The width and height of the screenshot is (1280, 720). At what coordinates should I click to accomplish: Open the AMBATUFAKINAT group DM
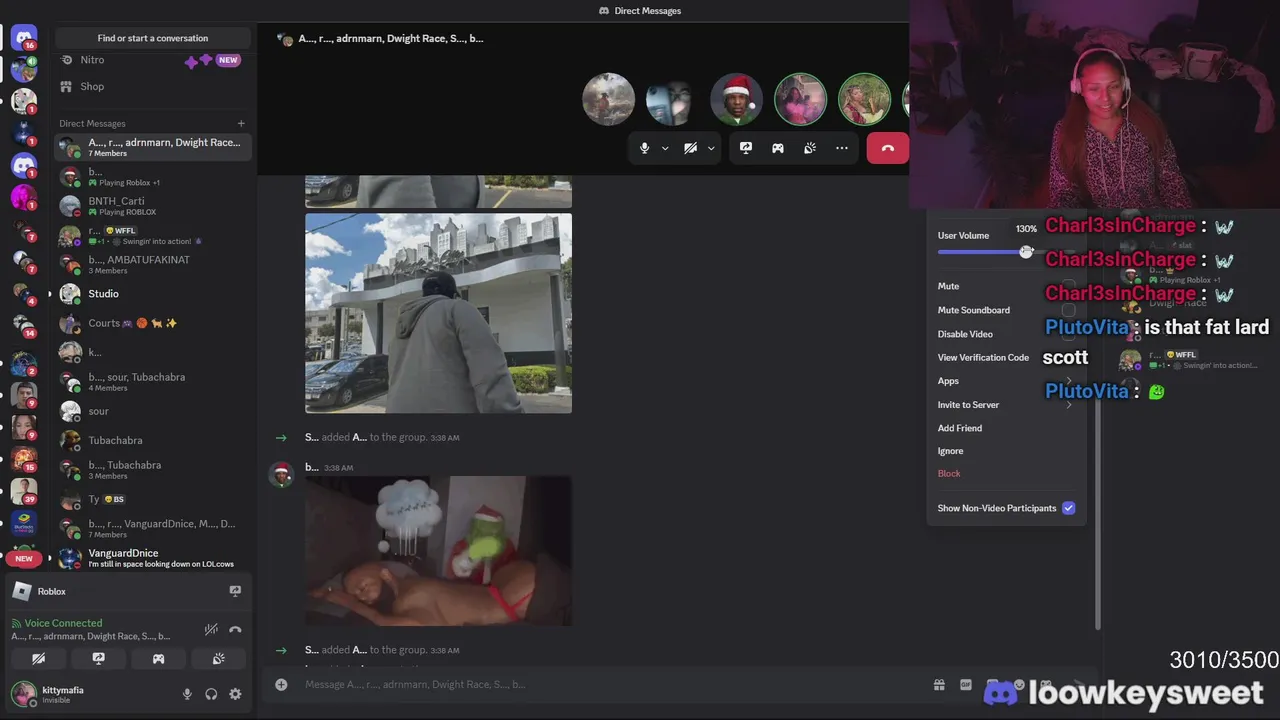[x=153, y=264]
